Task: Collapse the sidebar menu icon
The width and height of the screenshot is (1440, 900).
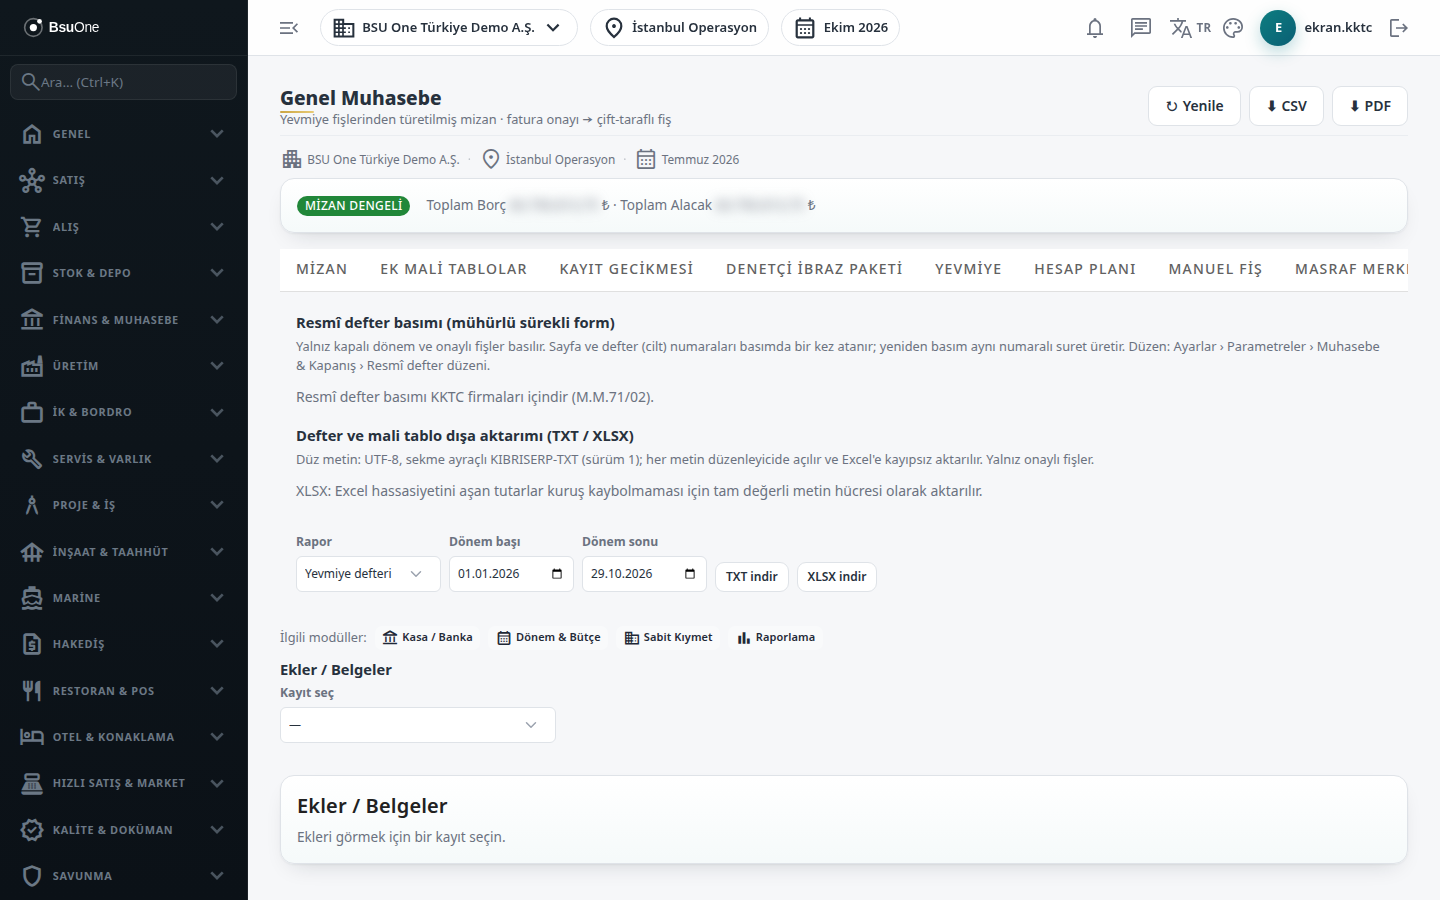Action: [289, 28]
